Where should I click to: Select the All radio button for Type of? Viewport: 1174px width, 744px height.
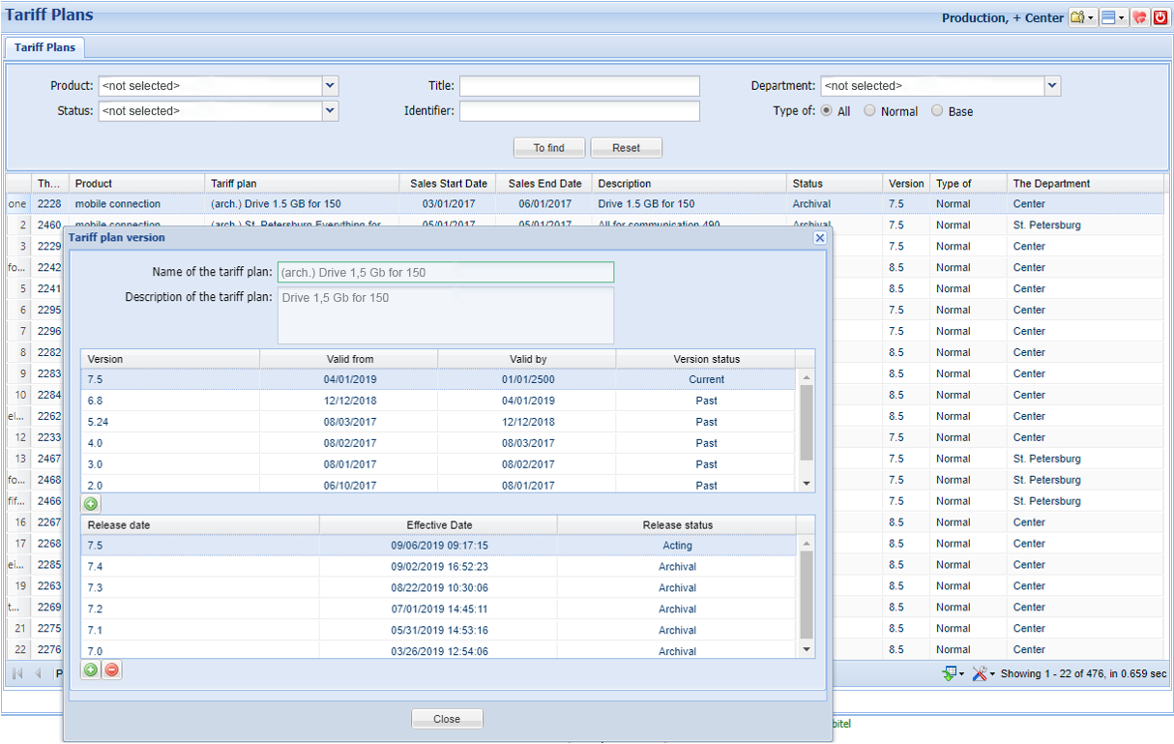[827, 111]
